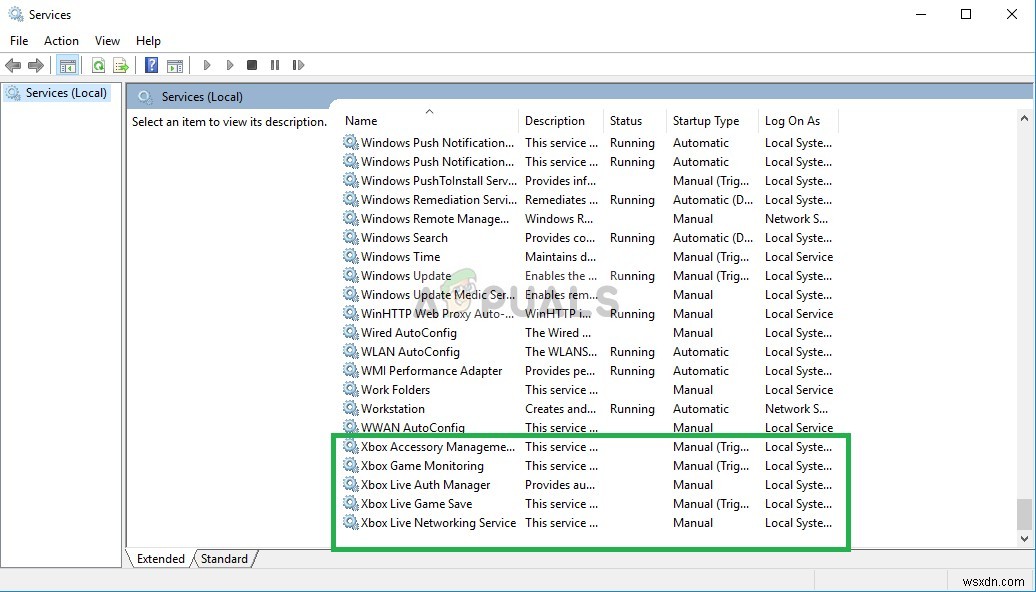The width and height of the screenshot is (1036, 592).
Task: Click the Export List toolbar icon
Action: (x=120, y=65)
